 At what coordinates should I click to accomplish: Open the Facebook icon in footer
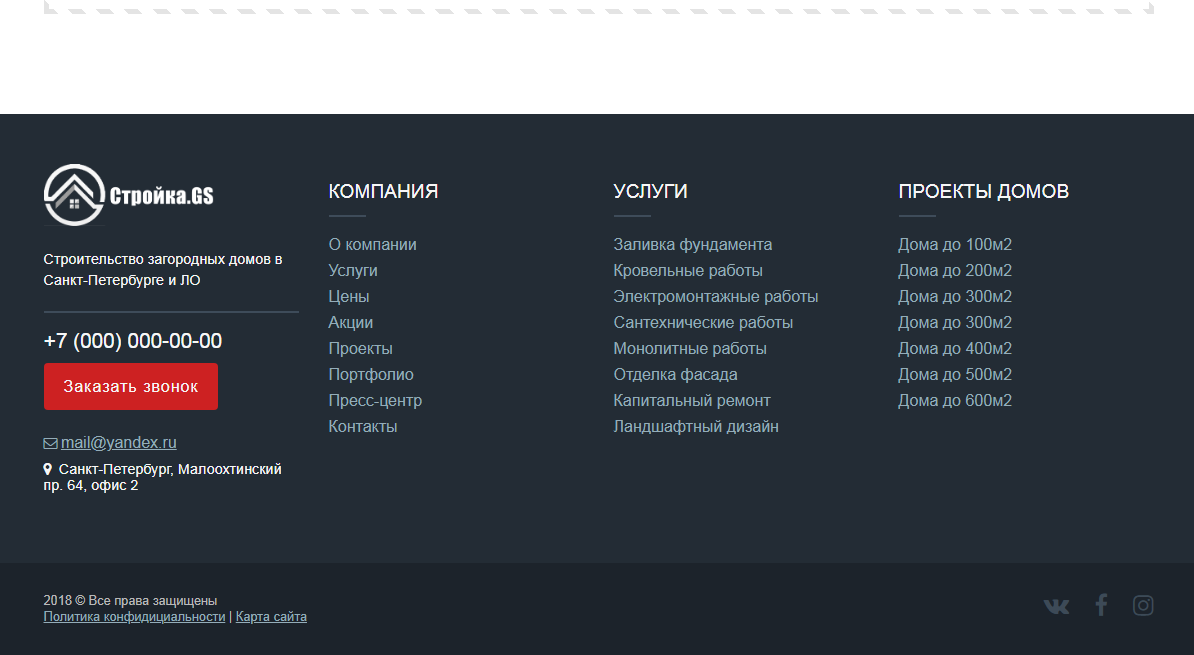[x=1101, y=605]
